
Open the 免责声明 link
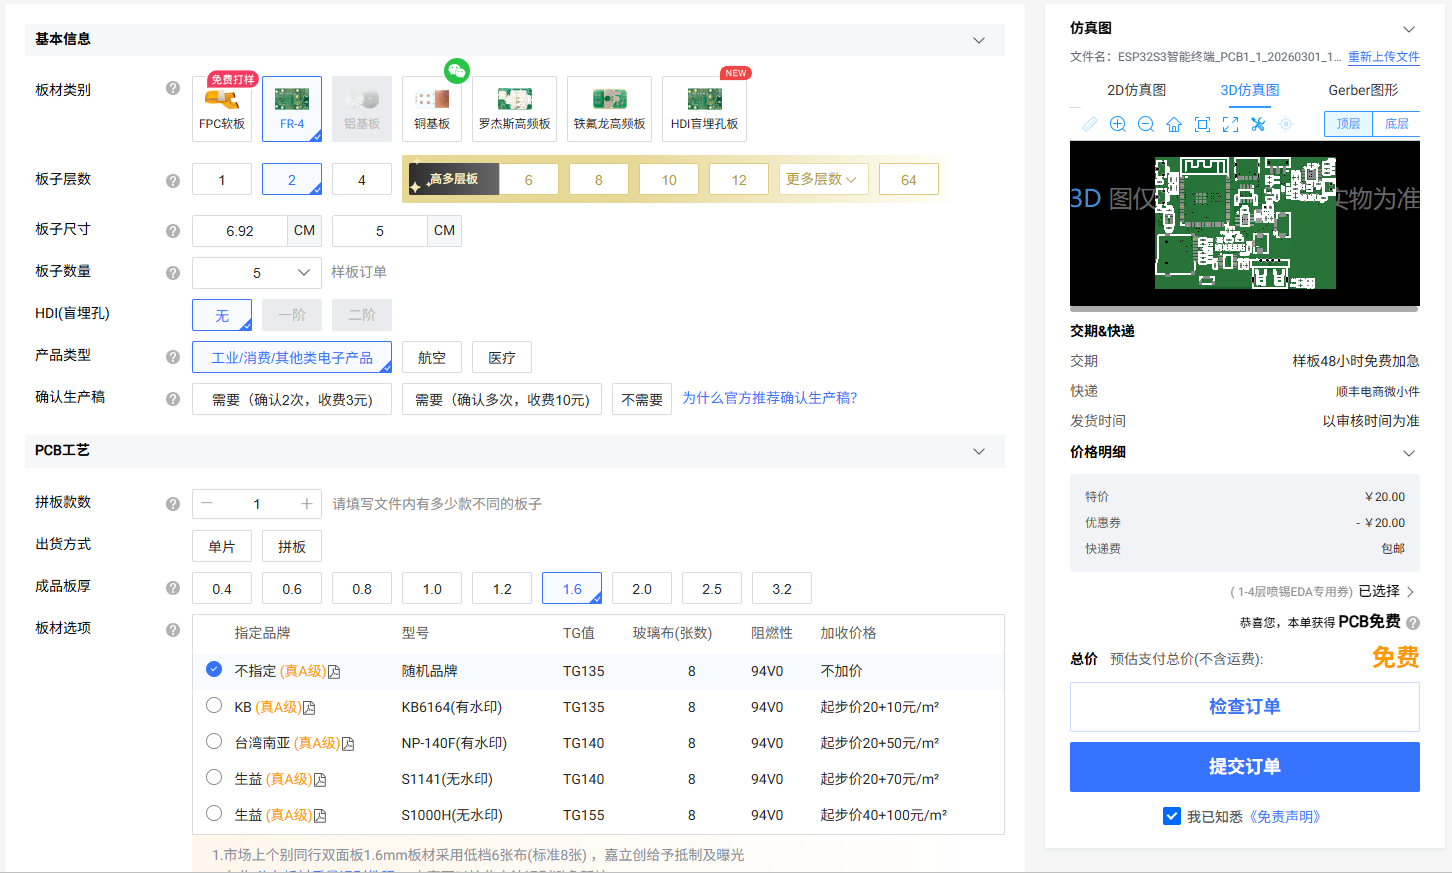[x=1286, y=817]
